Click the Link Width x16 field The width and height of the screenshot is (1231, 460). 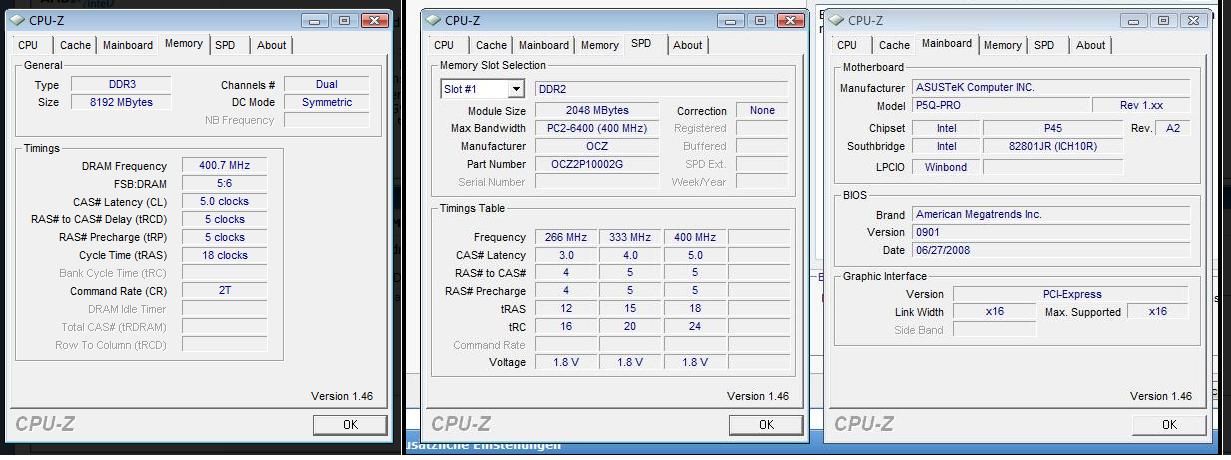[x=995, y=312]
